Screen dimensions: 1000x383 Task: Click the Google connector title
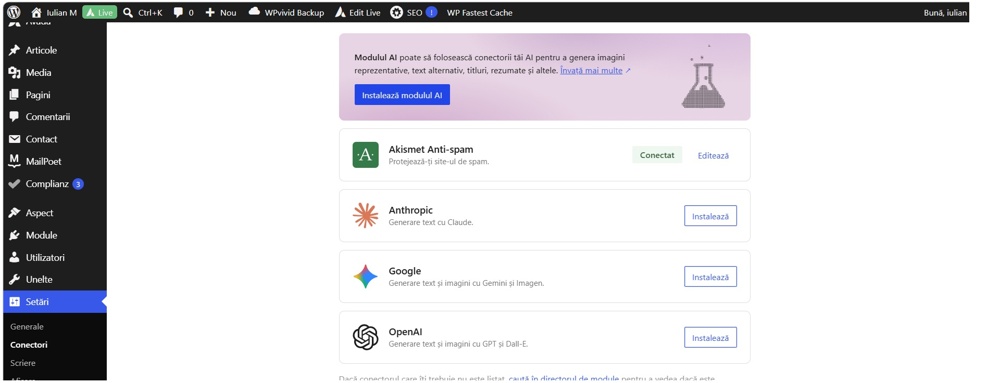(405, 271)
